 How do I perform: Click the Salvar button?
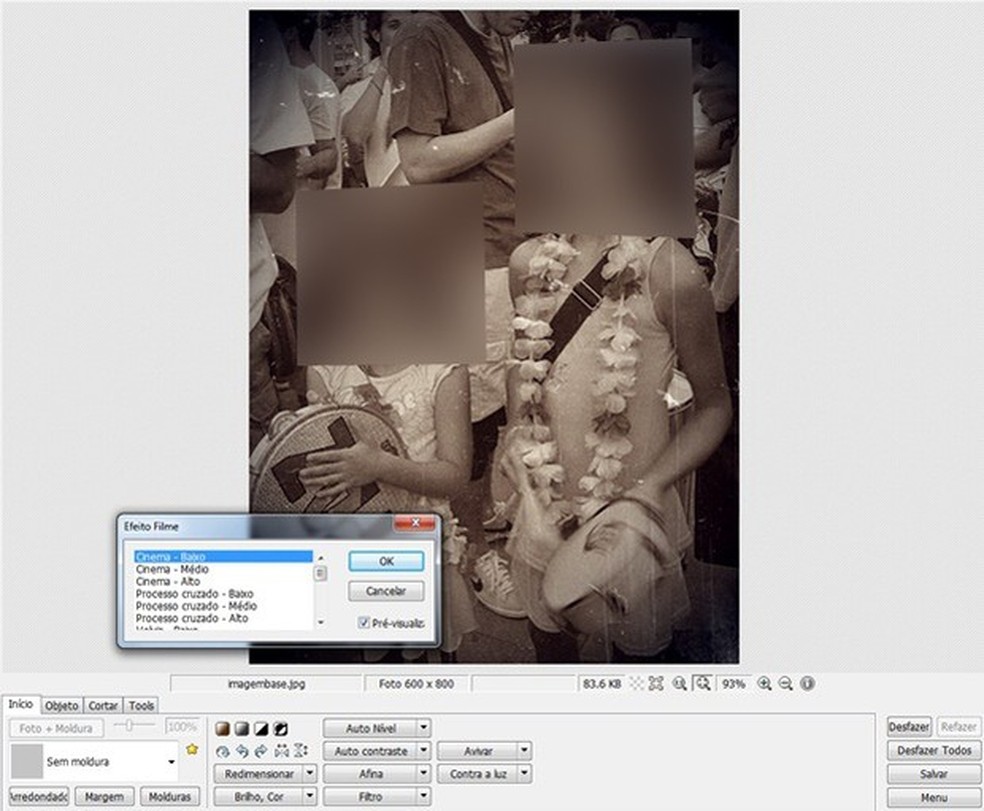934,774
